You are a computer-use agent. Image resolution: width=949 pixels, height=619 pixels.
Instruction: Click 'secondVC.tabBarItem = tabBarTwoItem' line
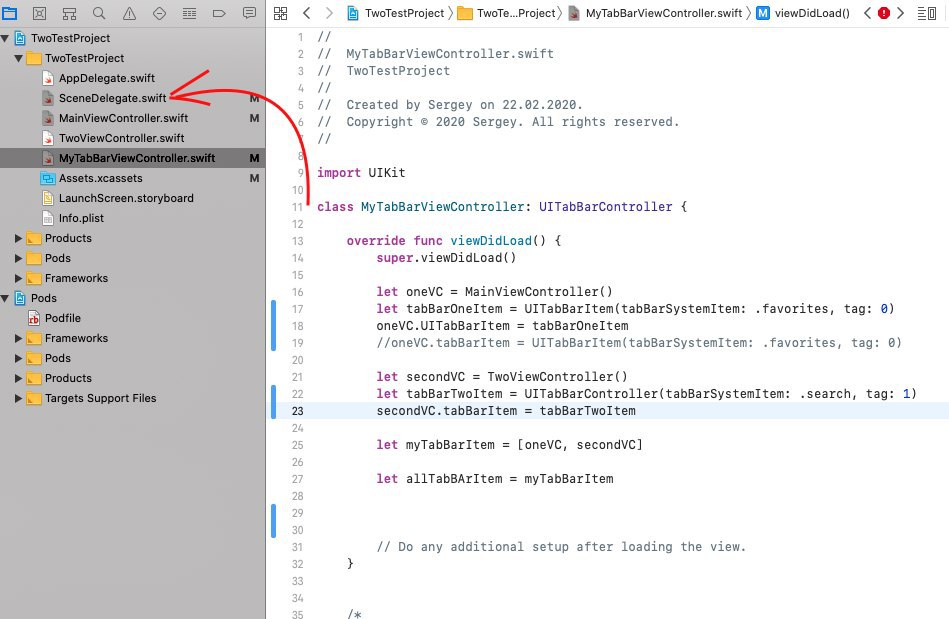click(506, 411)
